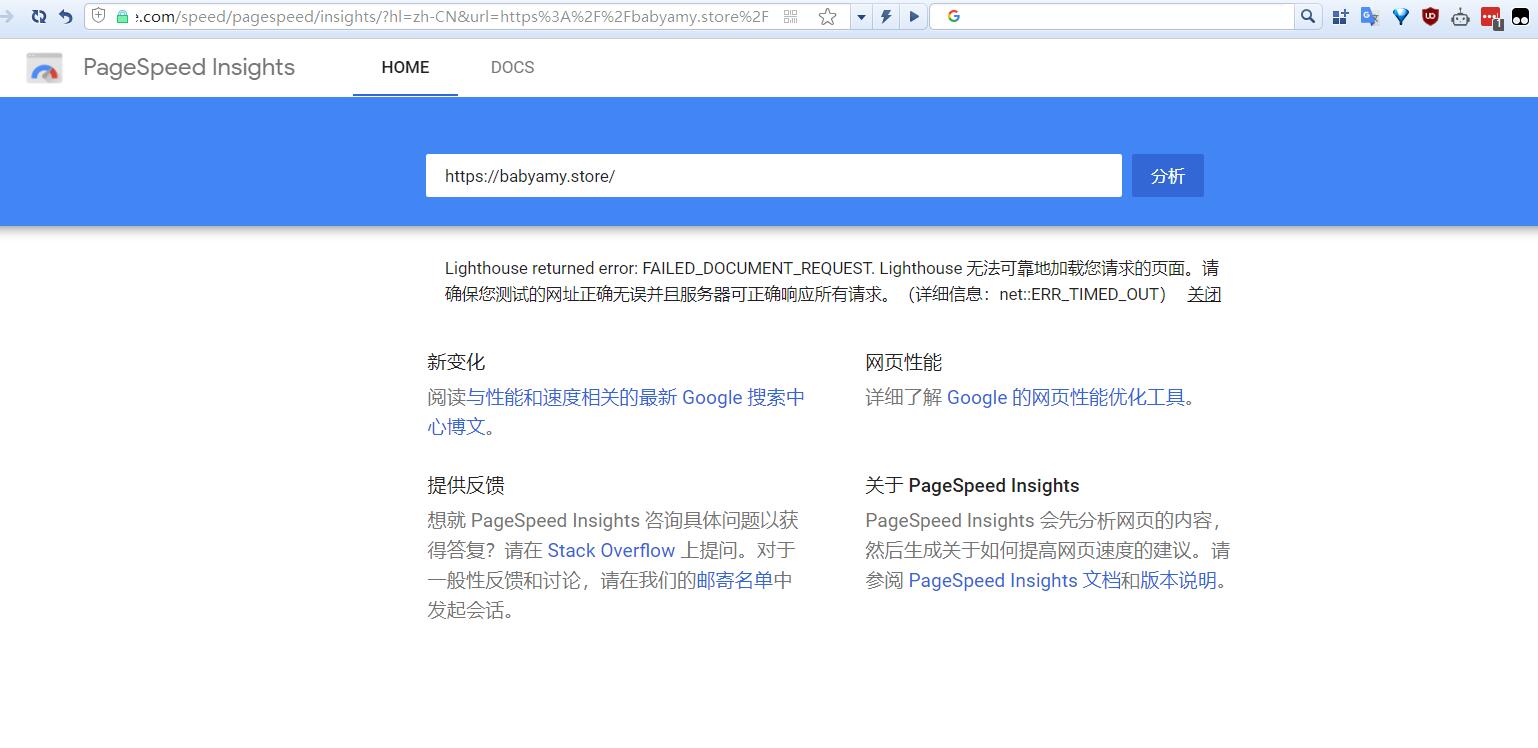Open the 版本说明 release notes link
Image resolution: width=1538 pixels, height=748 pixels.
(x=1179, y=580)
